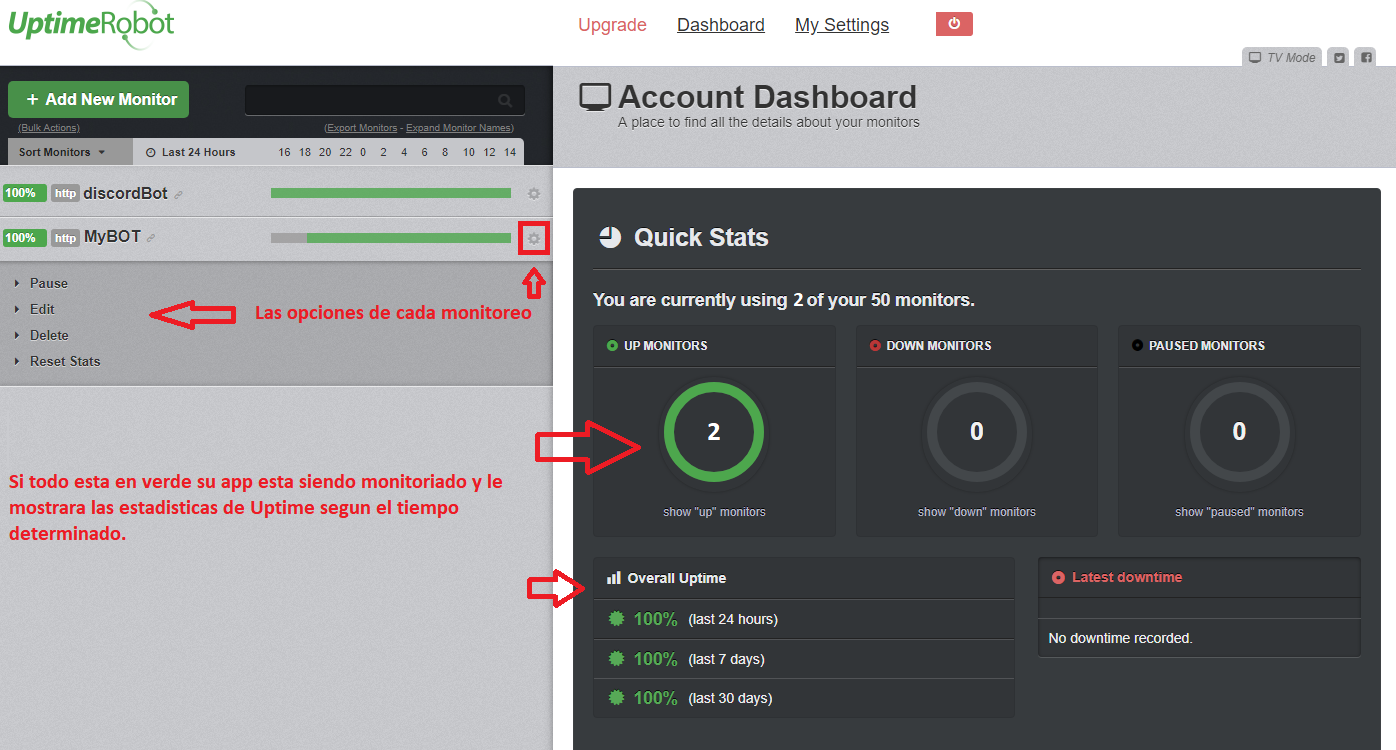
Task: Select the discordBot monitor name
Action: [125, 193]
